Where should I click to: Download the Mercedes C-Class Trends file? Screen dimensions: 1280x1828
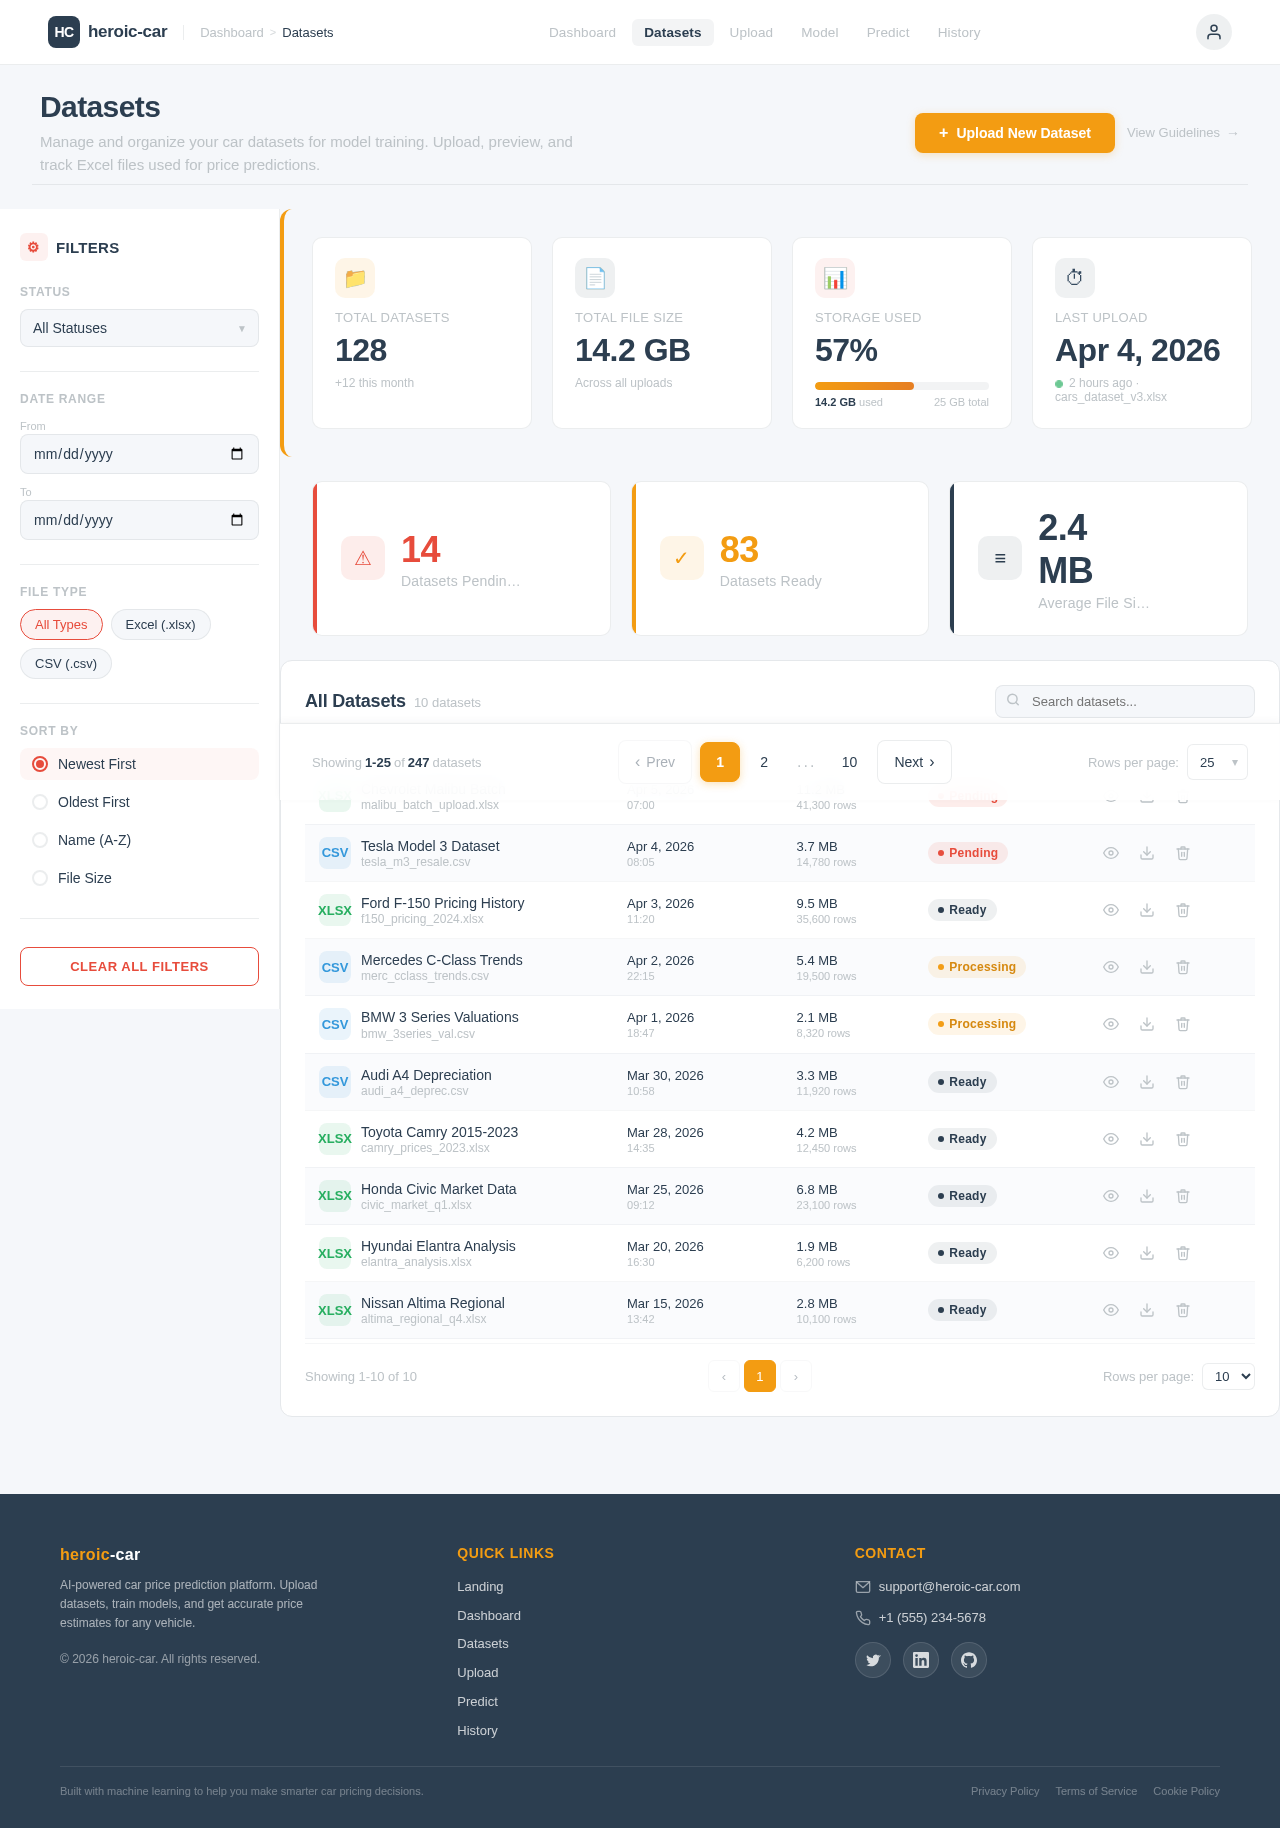pyautogui.click(x=1147, y=967)
